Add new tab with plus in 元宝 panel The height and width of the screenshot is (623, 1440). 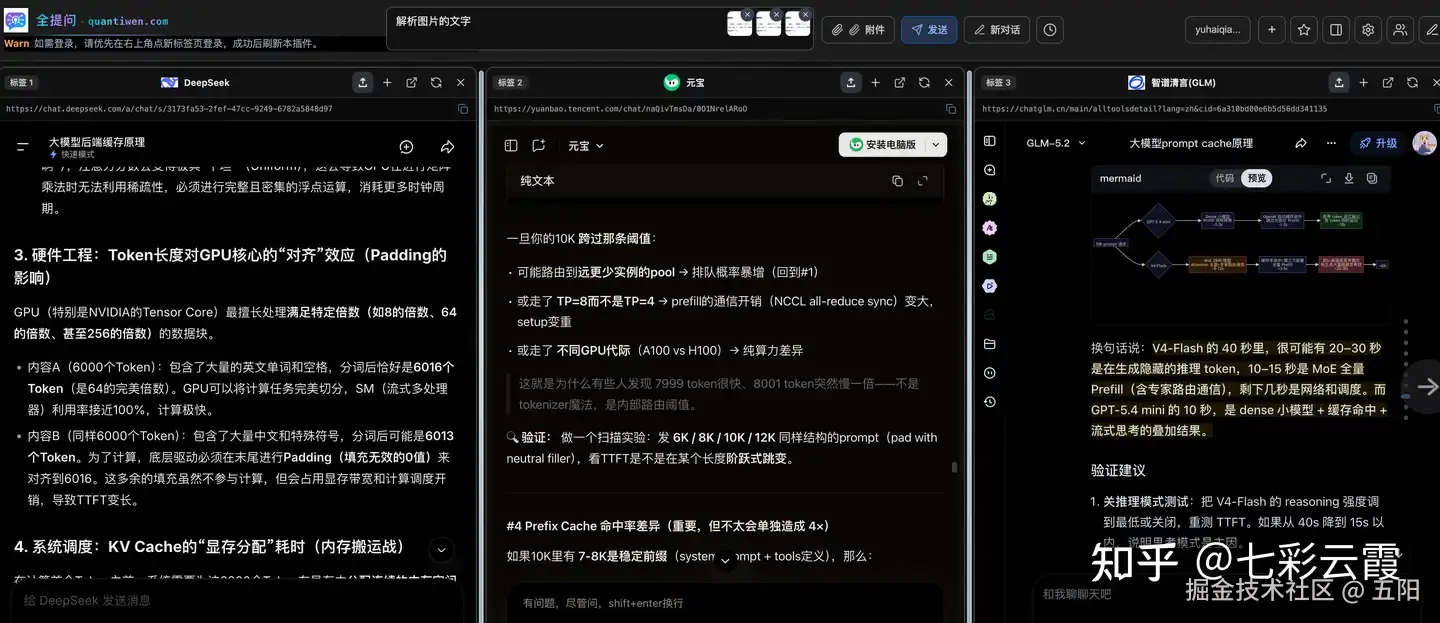coord(875,82)
